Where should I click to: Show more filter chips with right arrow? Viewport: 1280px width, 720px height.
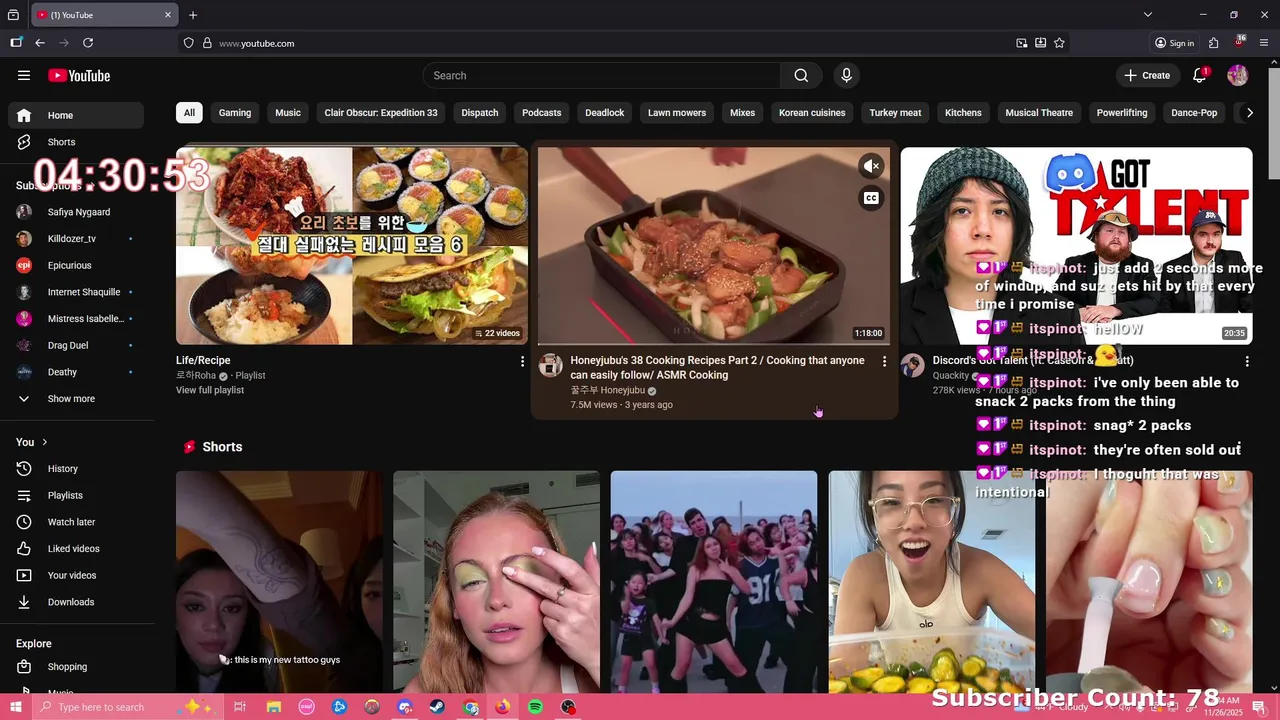[x=1248, y=113]
